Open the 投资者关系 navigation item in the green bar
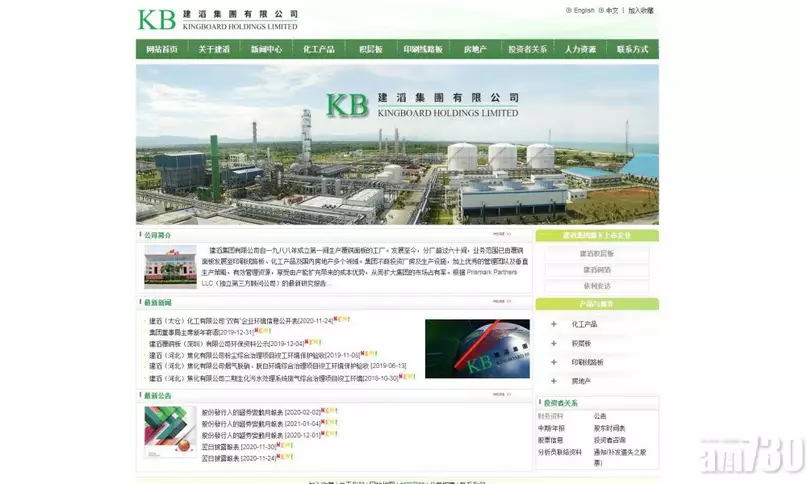 528,49
